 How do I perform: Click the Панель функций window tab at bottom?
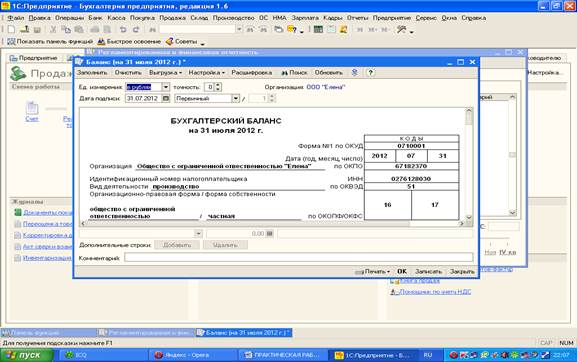point(48,333)
